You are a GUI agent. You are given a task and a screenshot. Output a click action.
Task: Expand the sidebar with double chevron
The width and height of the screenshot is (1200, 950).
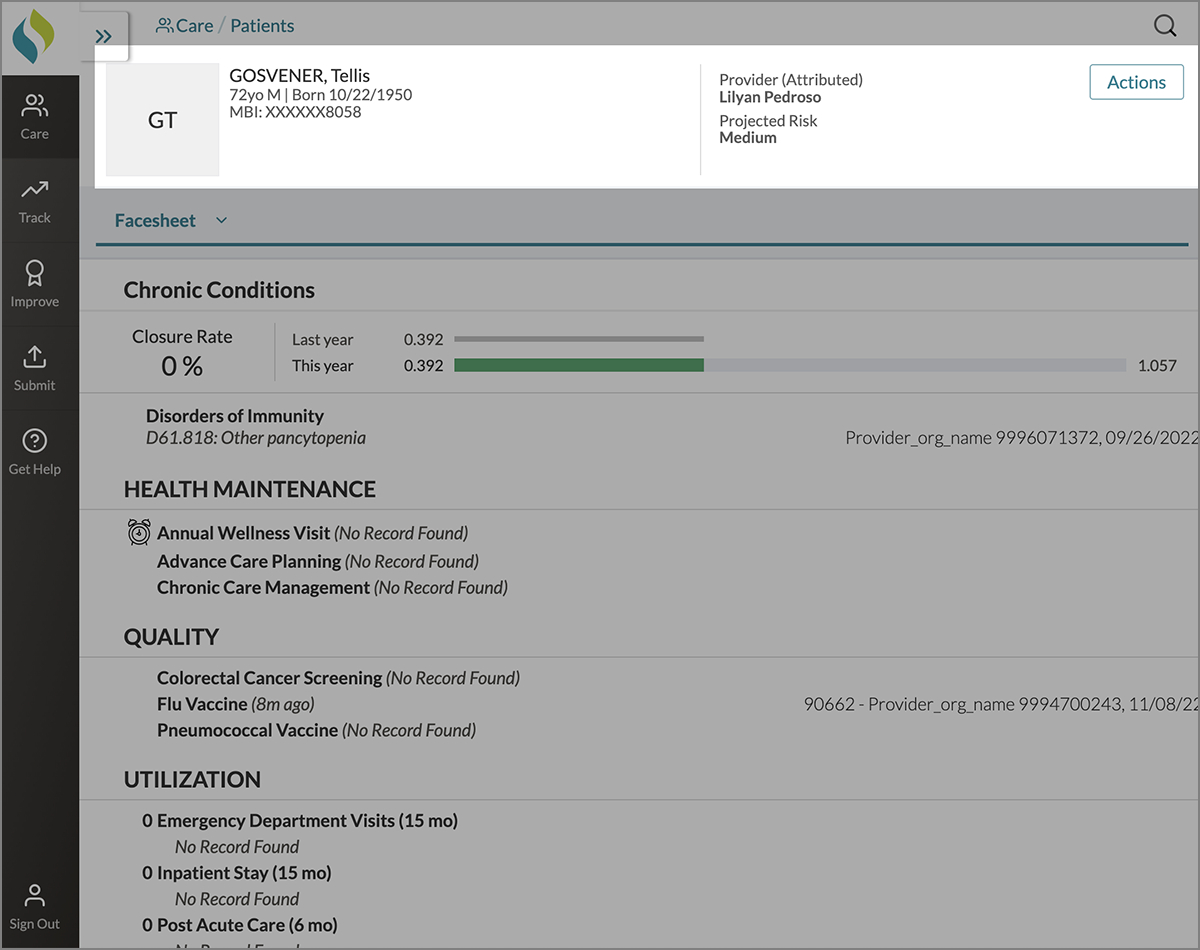tap(104, 37)
